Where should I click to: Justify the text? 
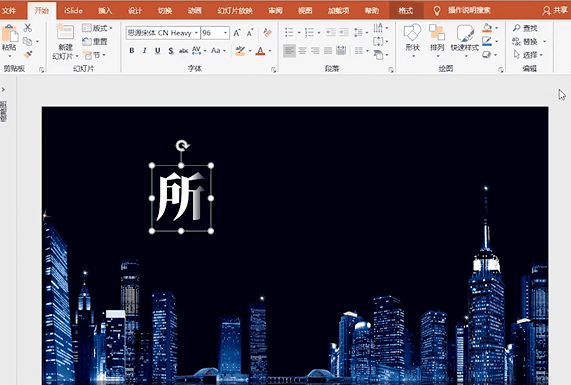tap(328, 51)
